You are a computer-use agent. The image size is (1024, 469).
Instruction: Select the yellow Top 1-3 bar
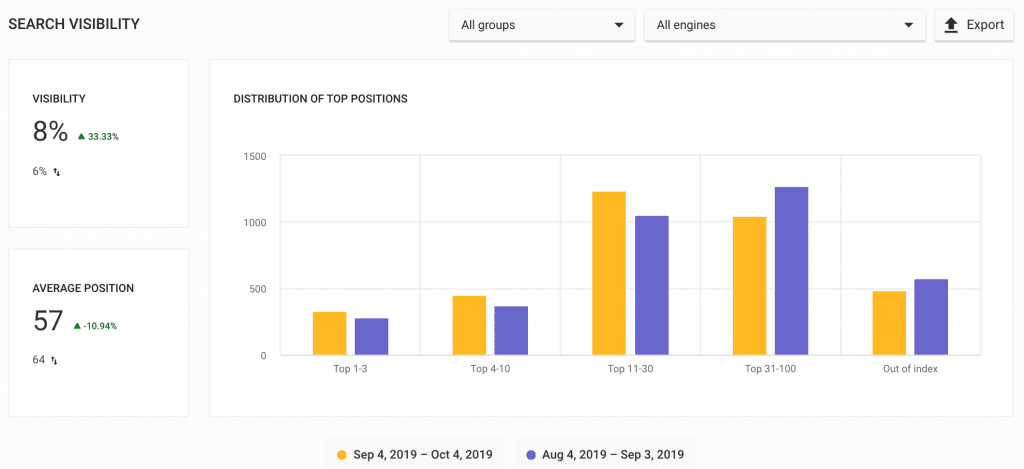pyautogui.click(x=329, y=333)
